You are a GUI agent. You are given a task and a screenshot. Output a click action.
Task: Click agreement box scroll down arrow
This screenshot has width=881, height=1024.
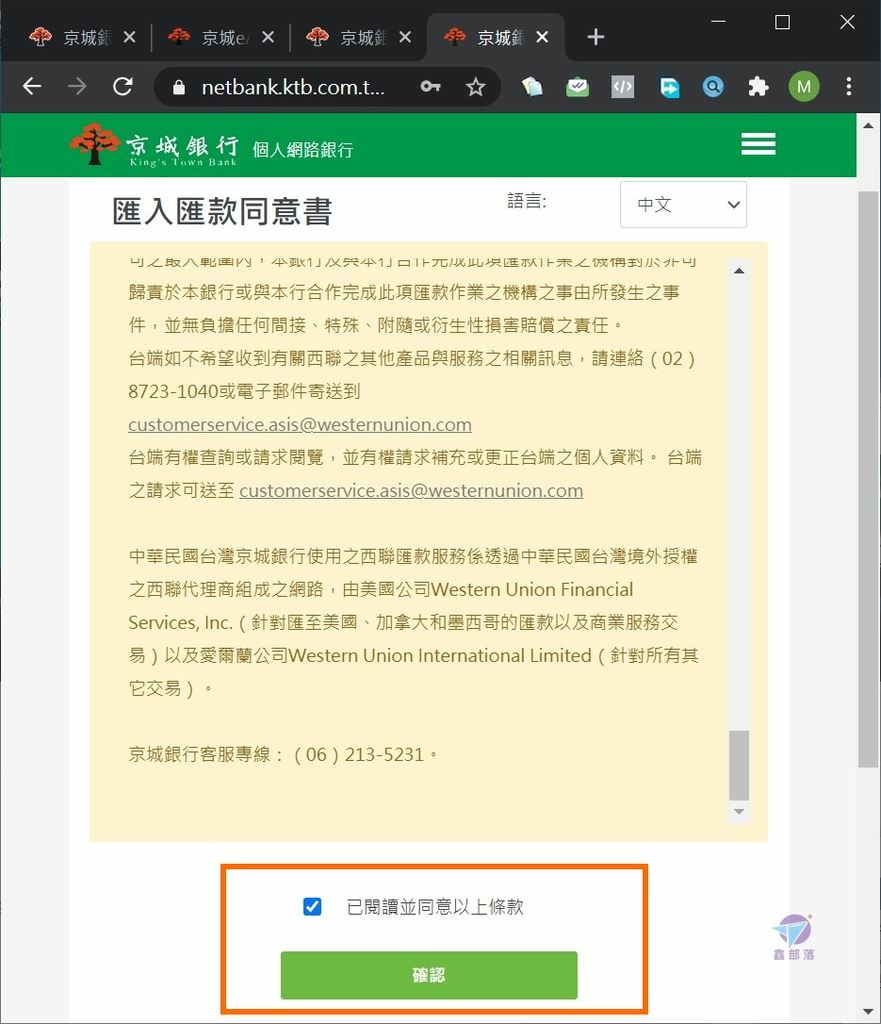(739, 812)
